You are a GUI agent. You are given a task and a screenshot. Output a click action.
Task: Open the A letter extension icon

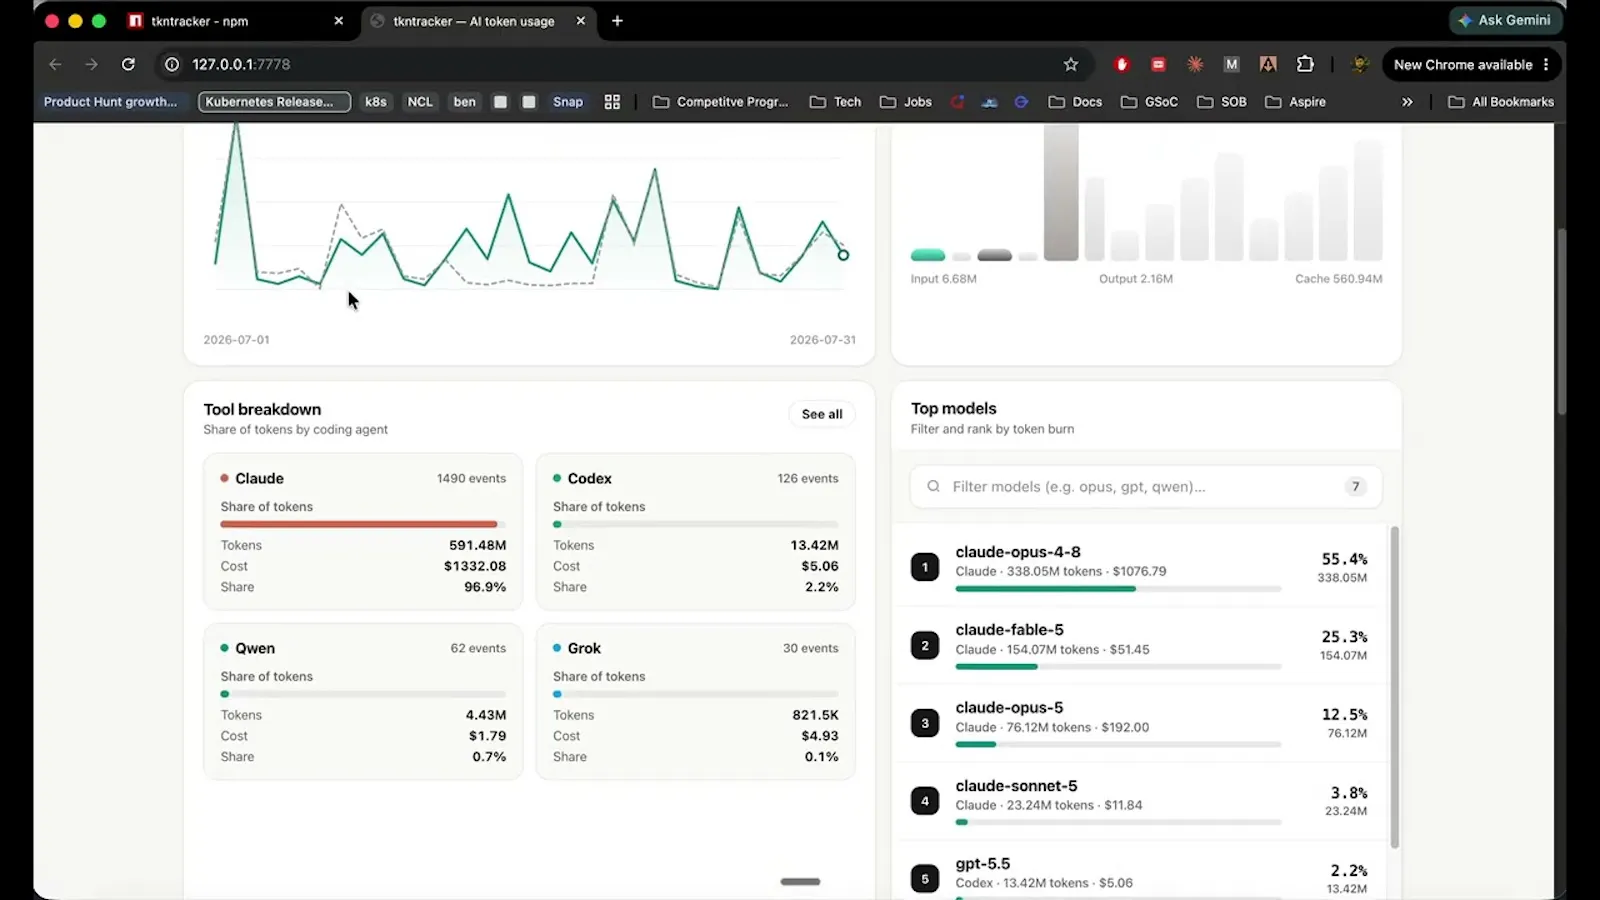click(1268, 64)
